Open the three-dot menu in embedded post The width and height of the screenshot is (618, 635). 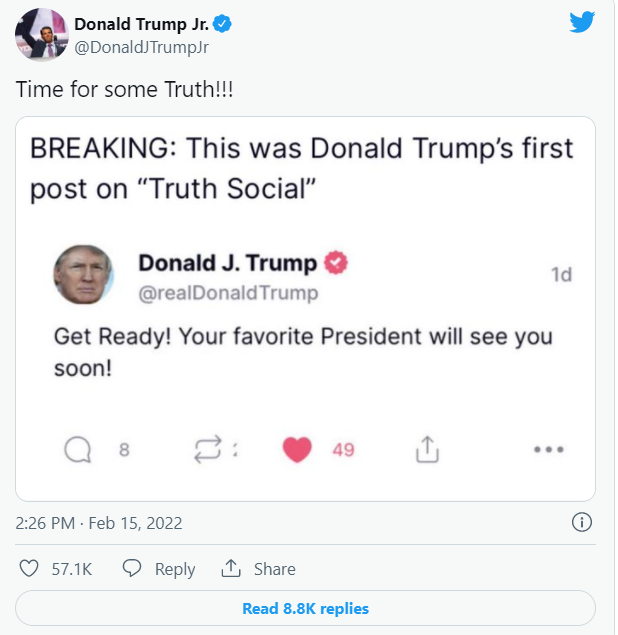point(549,449)
